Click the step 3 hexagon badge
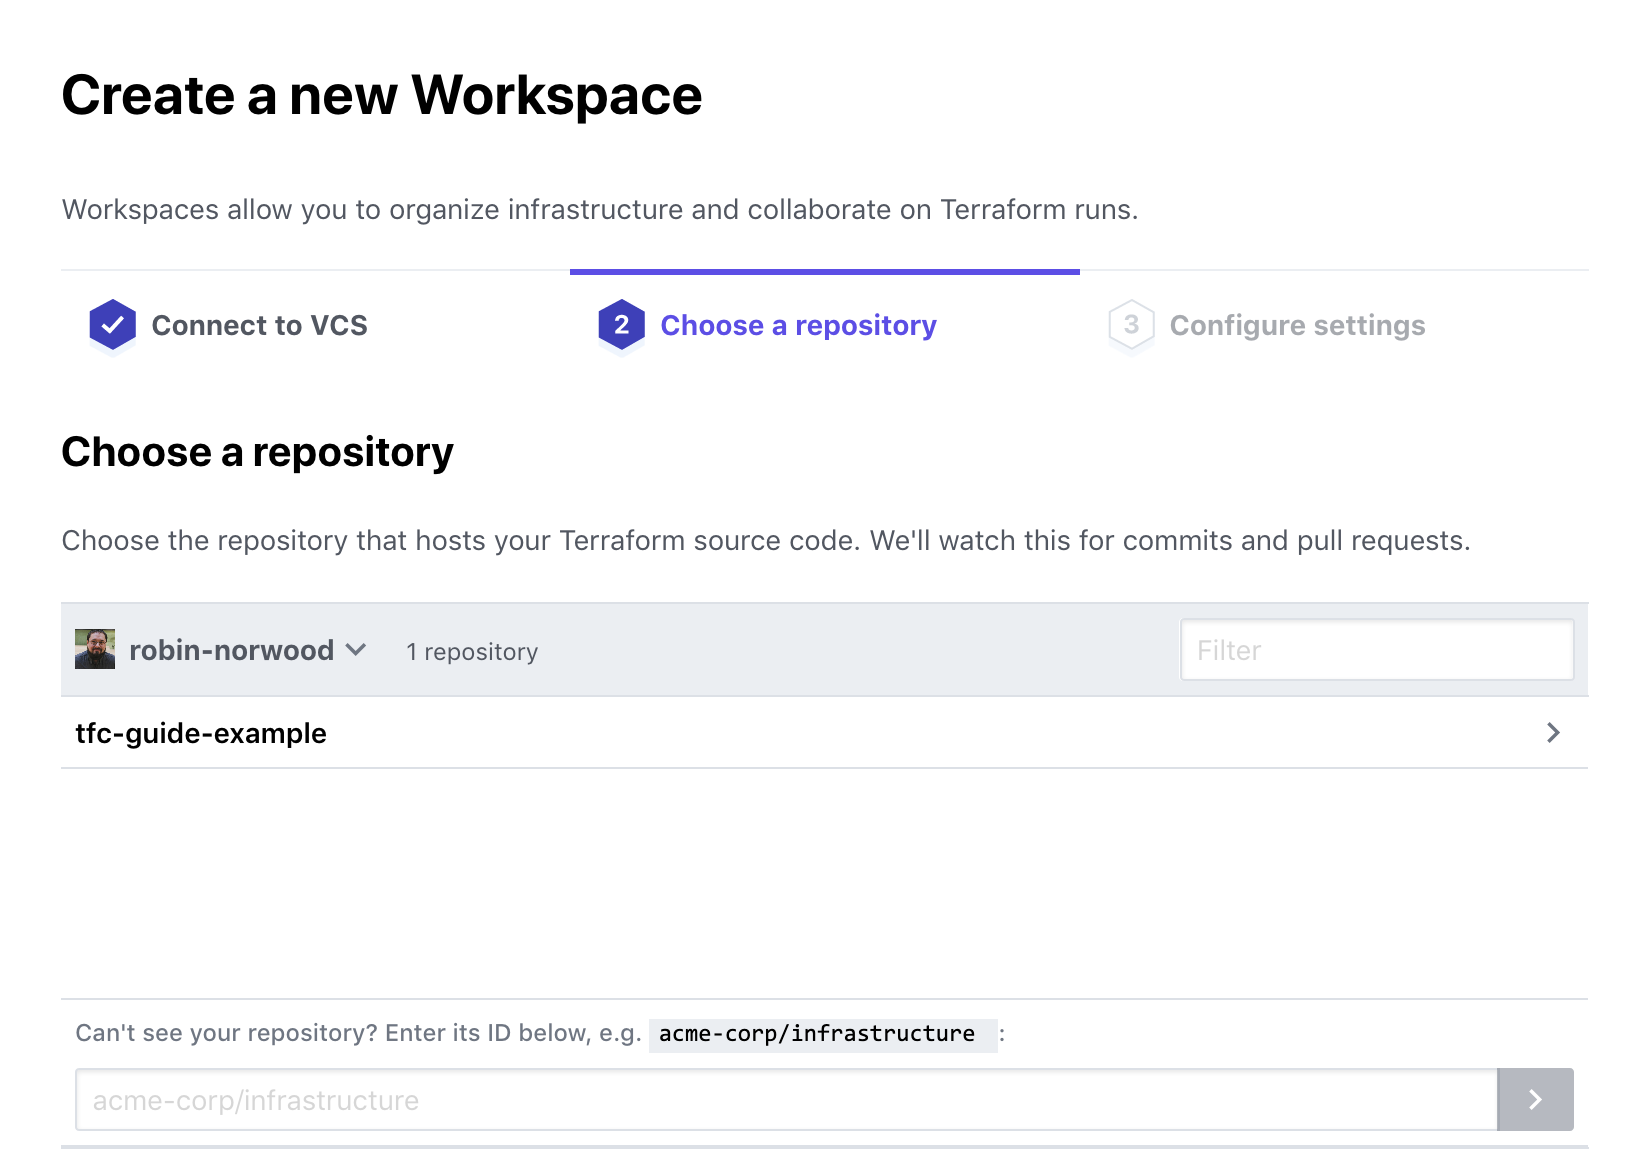The height and width of the screenshot is (1169, 1649). 1131,325
